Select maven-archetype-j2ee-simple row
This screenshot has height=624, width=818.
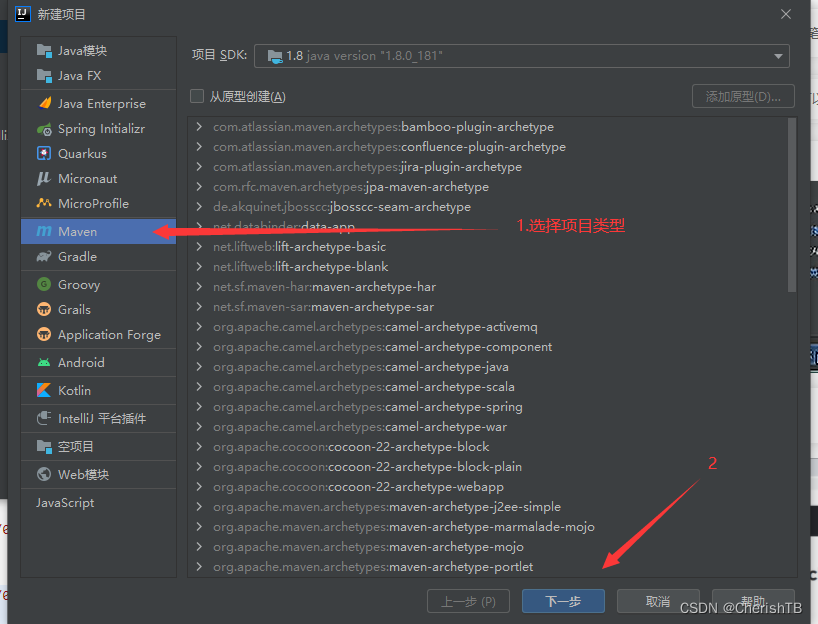488,507
